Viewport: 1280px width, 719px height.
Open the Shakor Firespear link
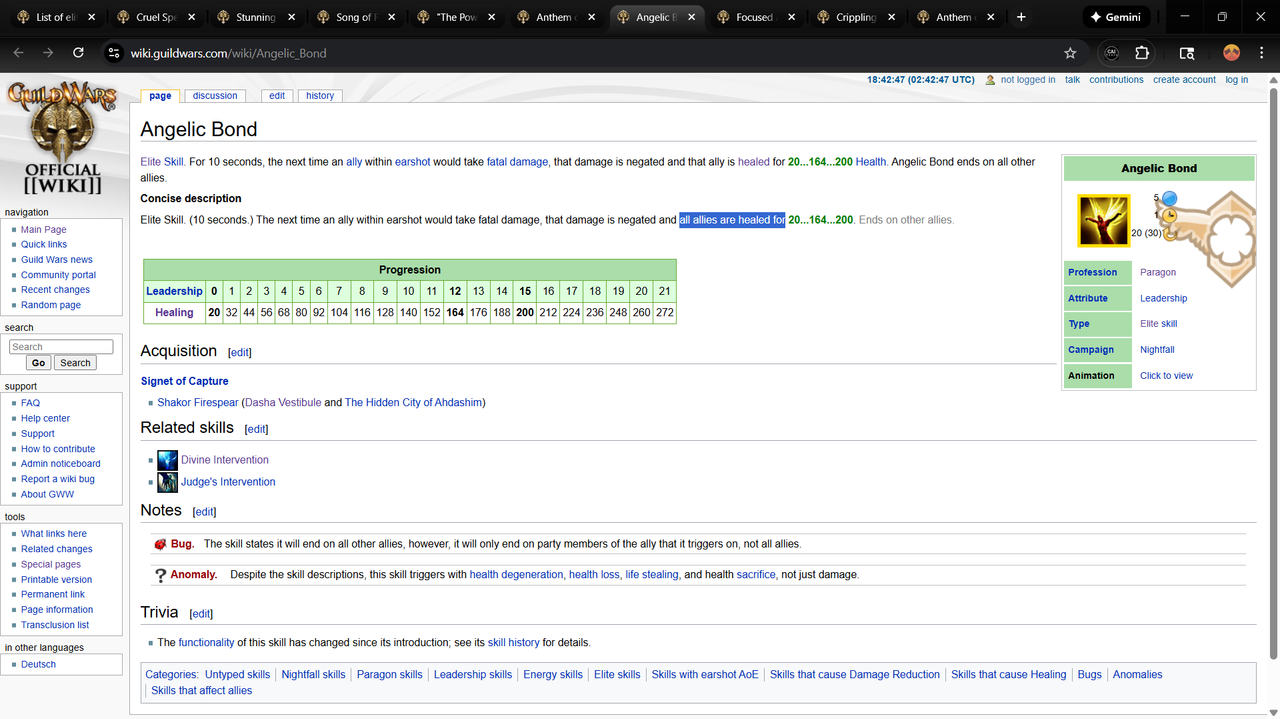pyautogui.click(x=198, y=403)
